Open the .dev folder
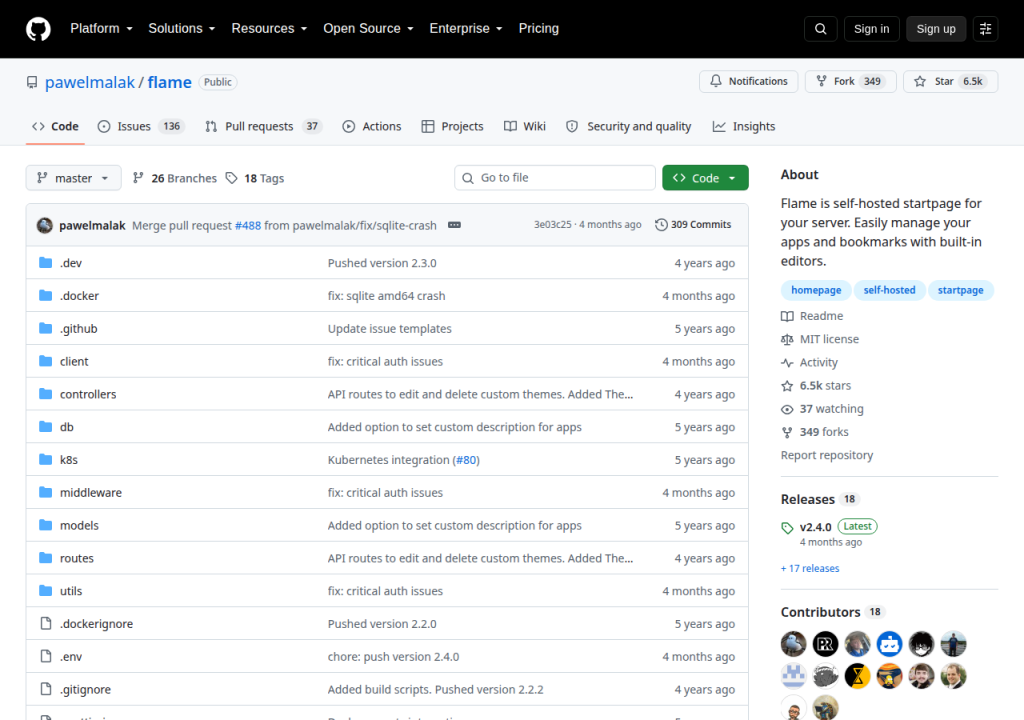The width and height of the screenshot is (1024, 720). (71, 263)
